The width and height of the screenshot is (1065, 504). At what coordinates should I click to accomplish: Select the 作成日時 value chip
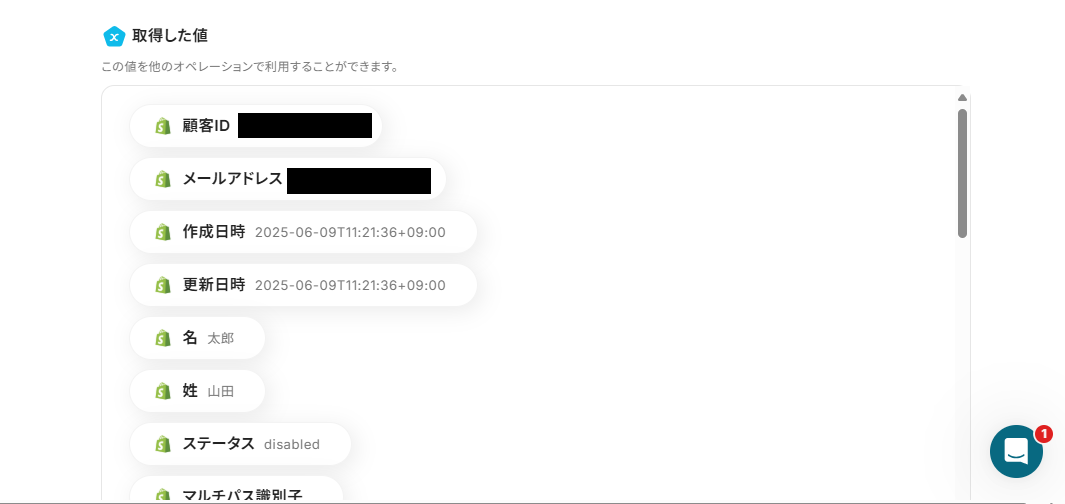[x=303, y=232]
